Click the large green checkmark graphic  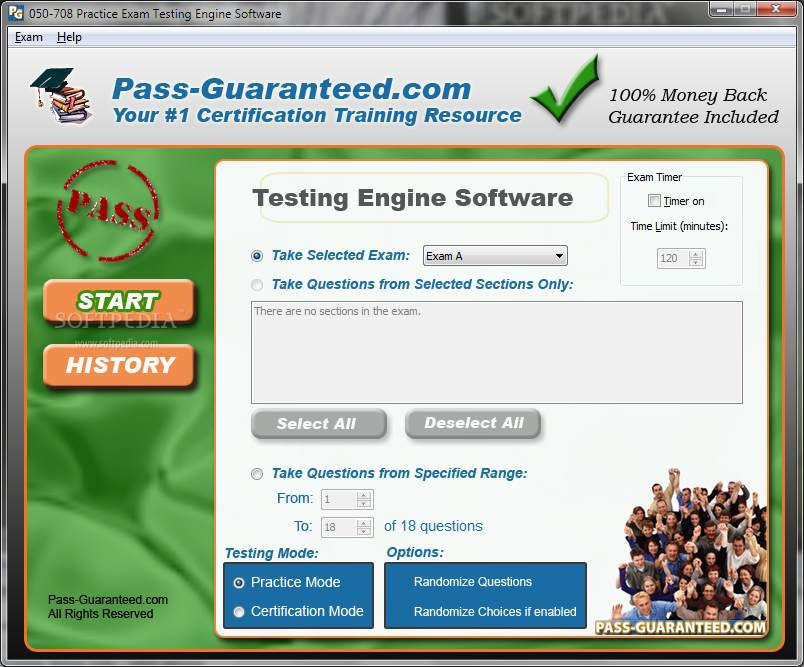(566, 89)
